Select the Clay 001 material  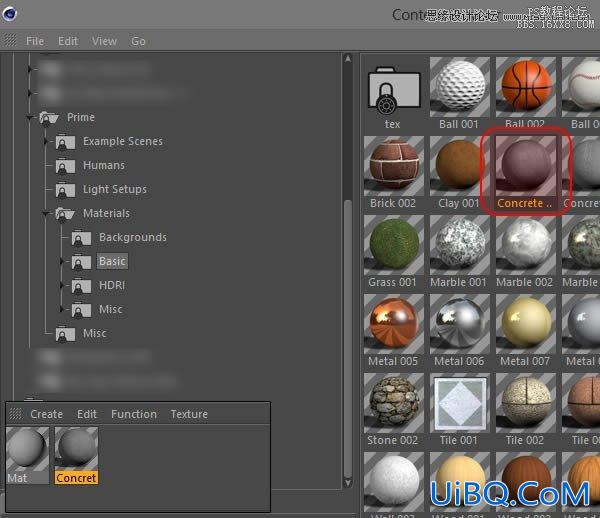click(460, 166)
